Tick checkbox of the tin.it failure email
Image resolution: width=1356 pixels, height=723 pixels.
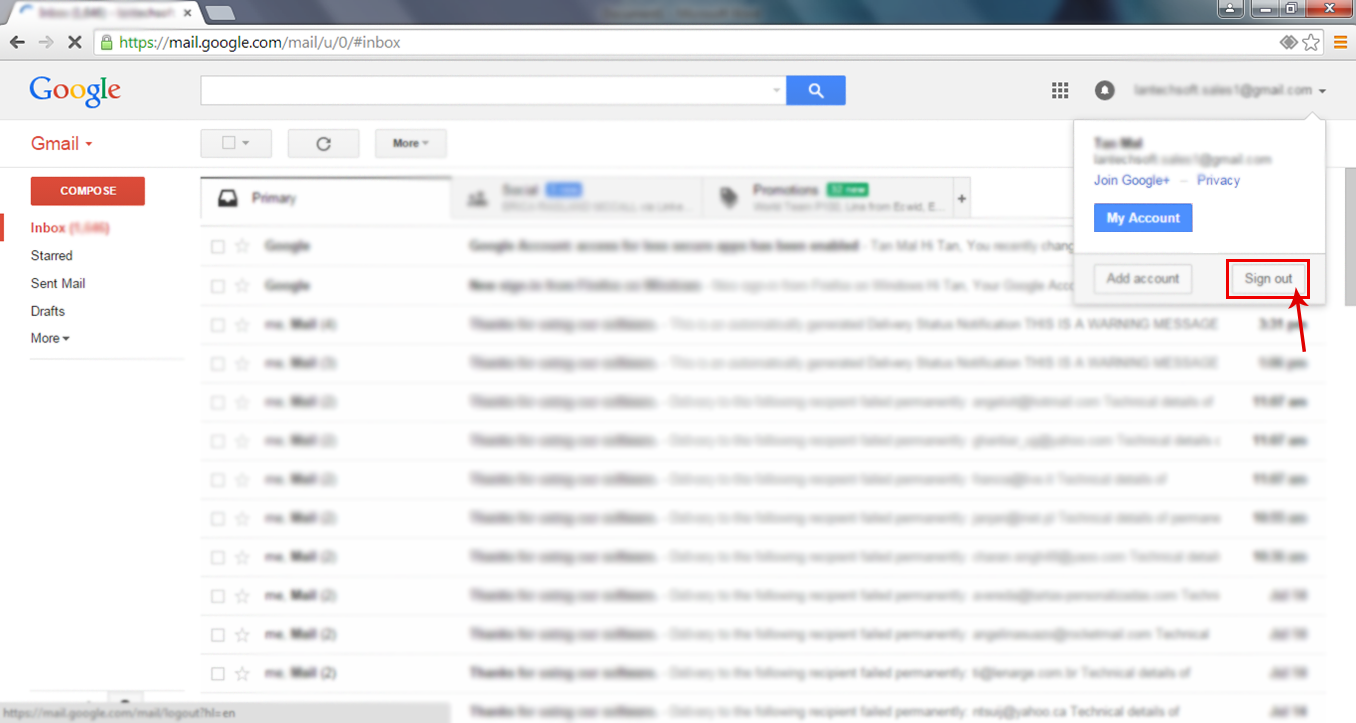(218, 480)
